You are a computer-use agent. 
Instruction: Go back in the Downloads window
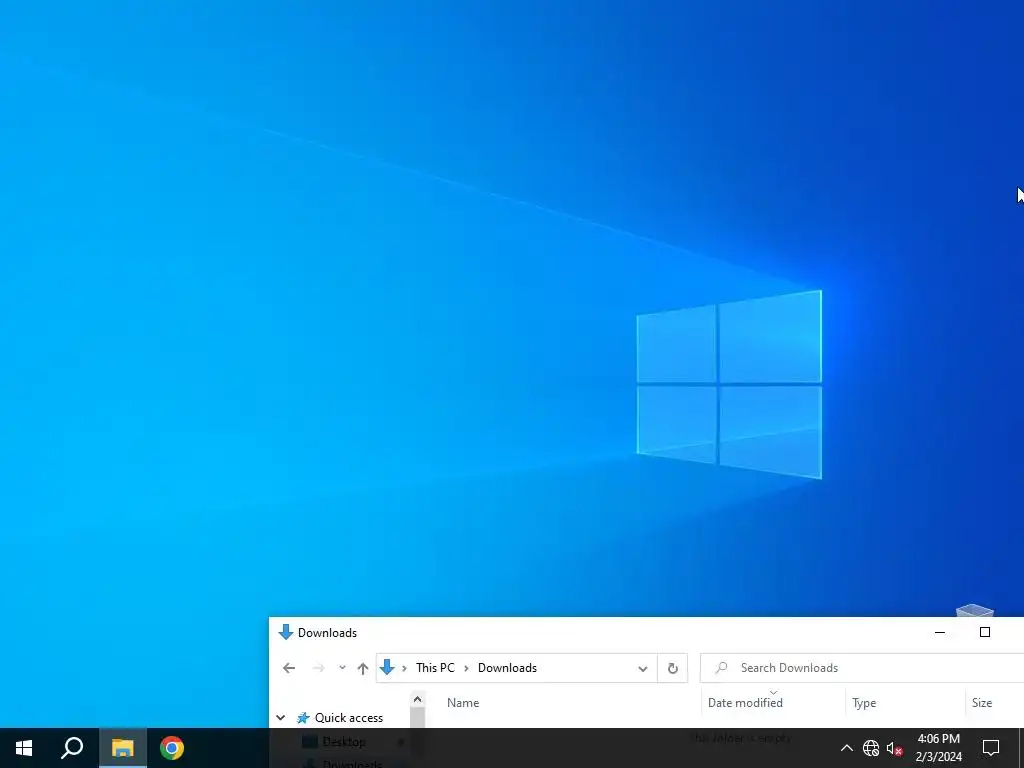[x=289, y=668]
